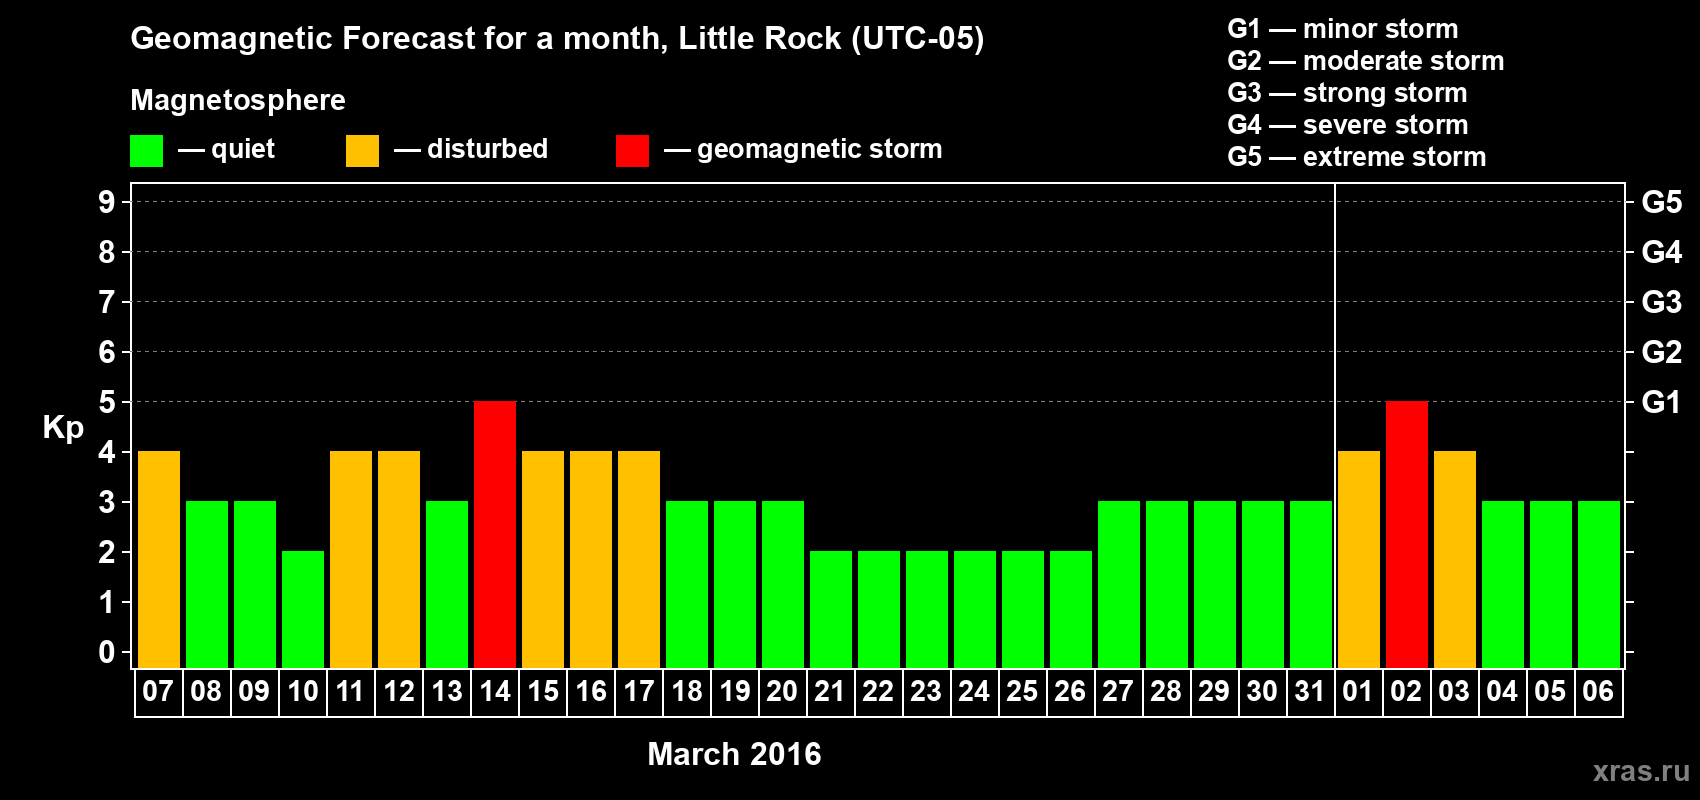This screenshot has width=1700, height=800.
Task: Click the 'Magnetosphere' heading
Action: click(x=238, y=100)
